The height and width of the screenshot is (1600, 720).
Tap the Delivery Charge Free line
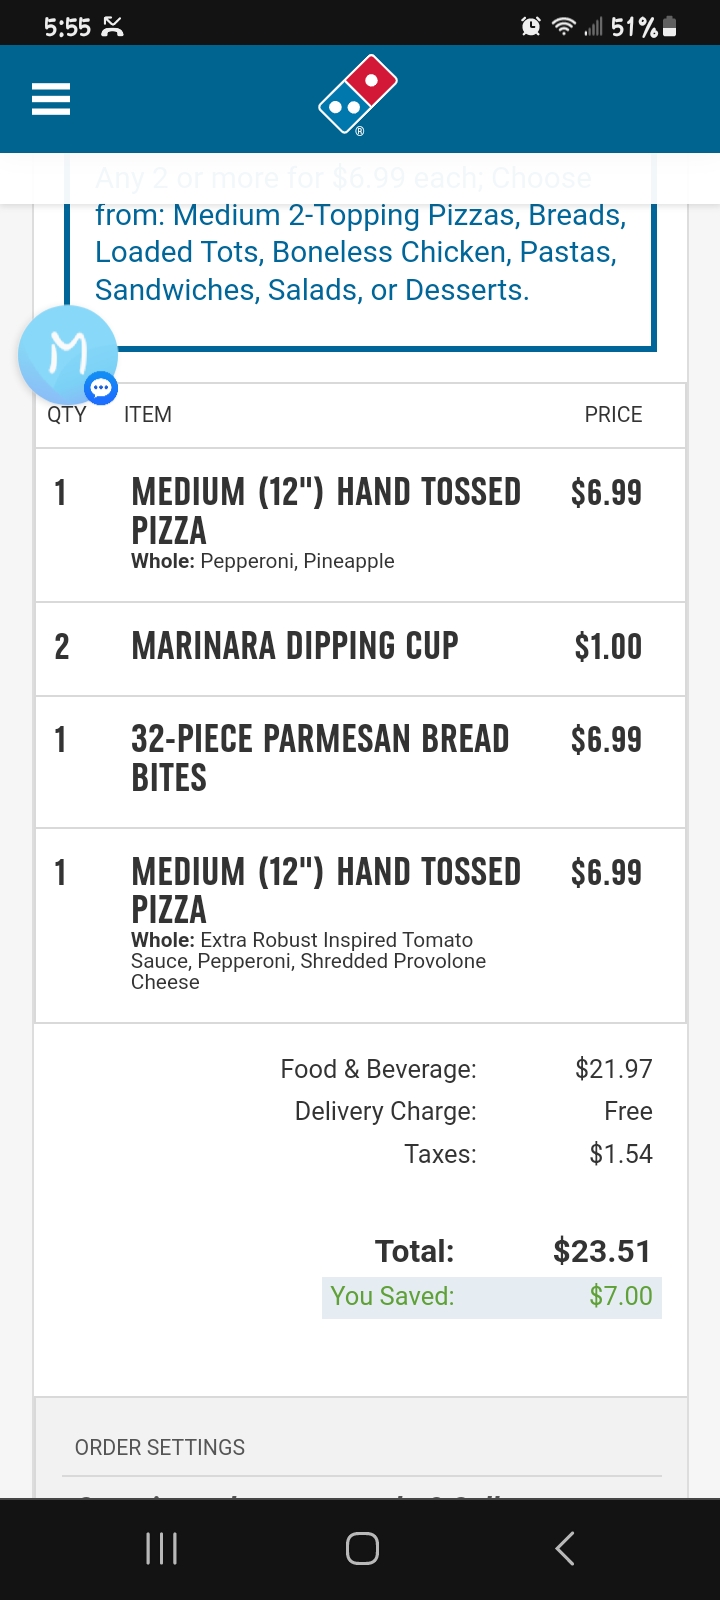pyautogui.click(x=473, y=1111)
